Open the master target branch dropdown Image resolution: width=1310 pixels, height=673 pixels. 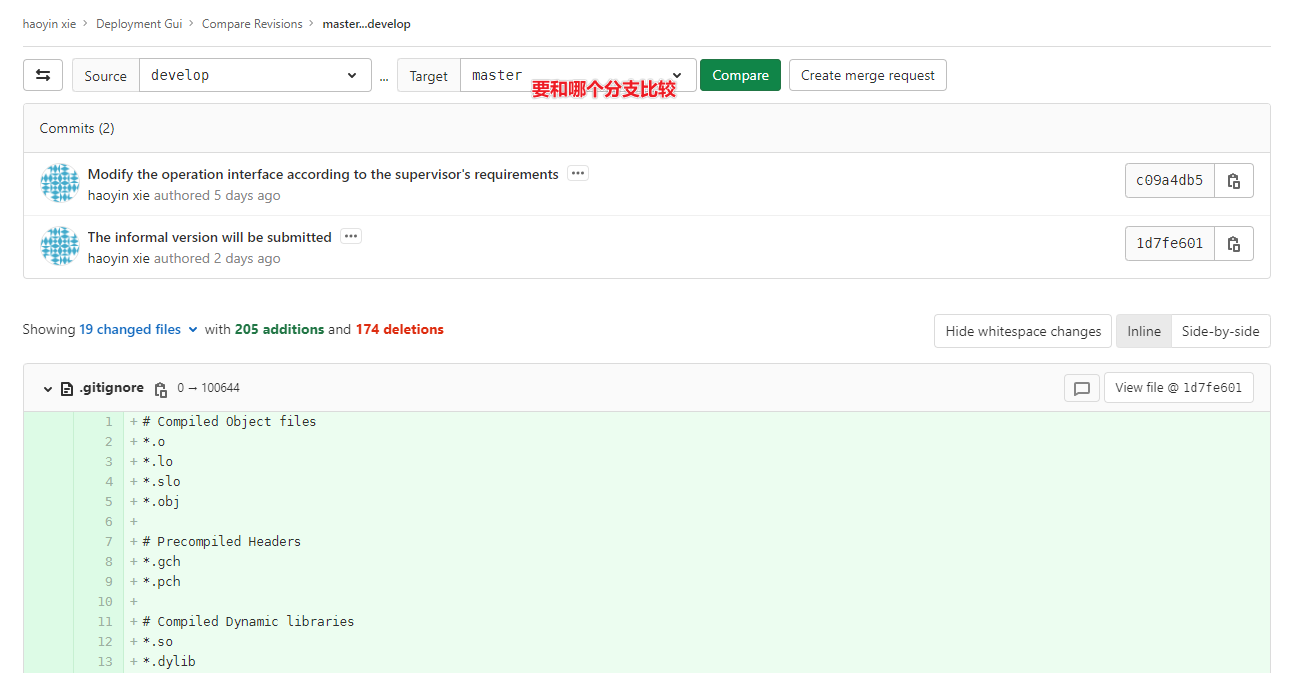coord(577,74)
